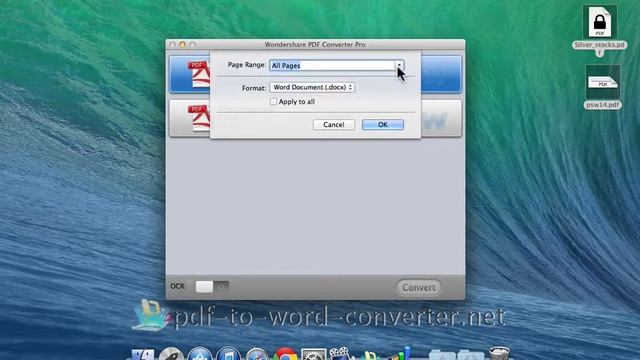
Task: Click the Convert button
Action: pos(418,287)
